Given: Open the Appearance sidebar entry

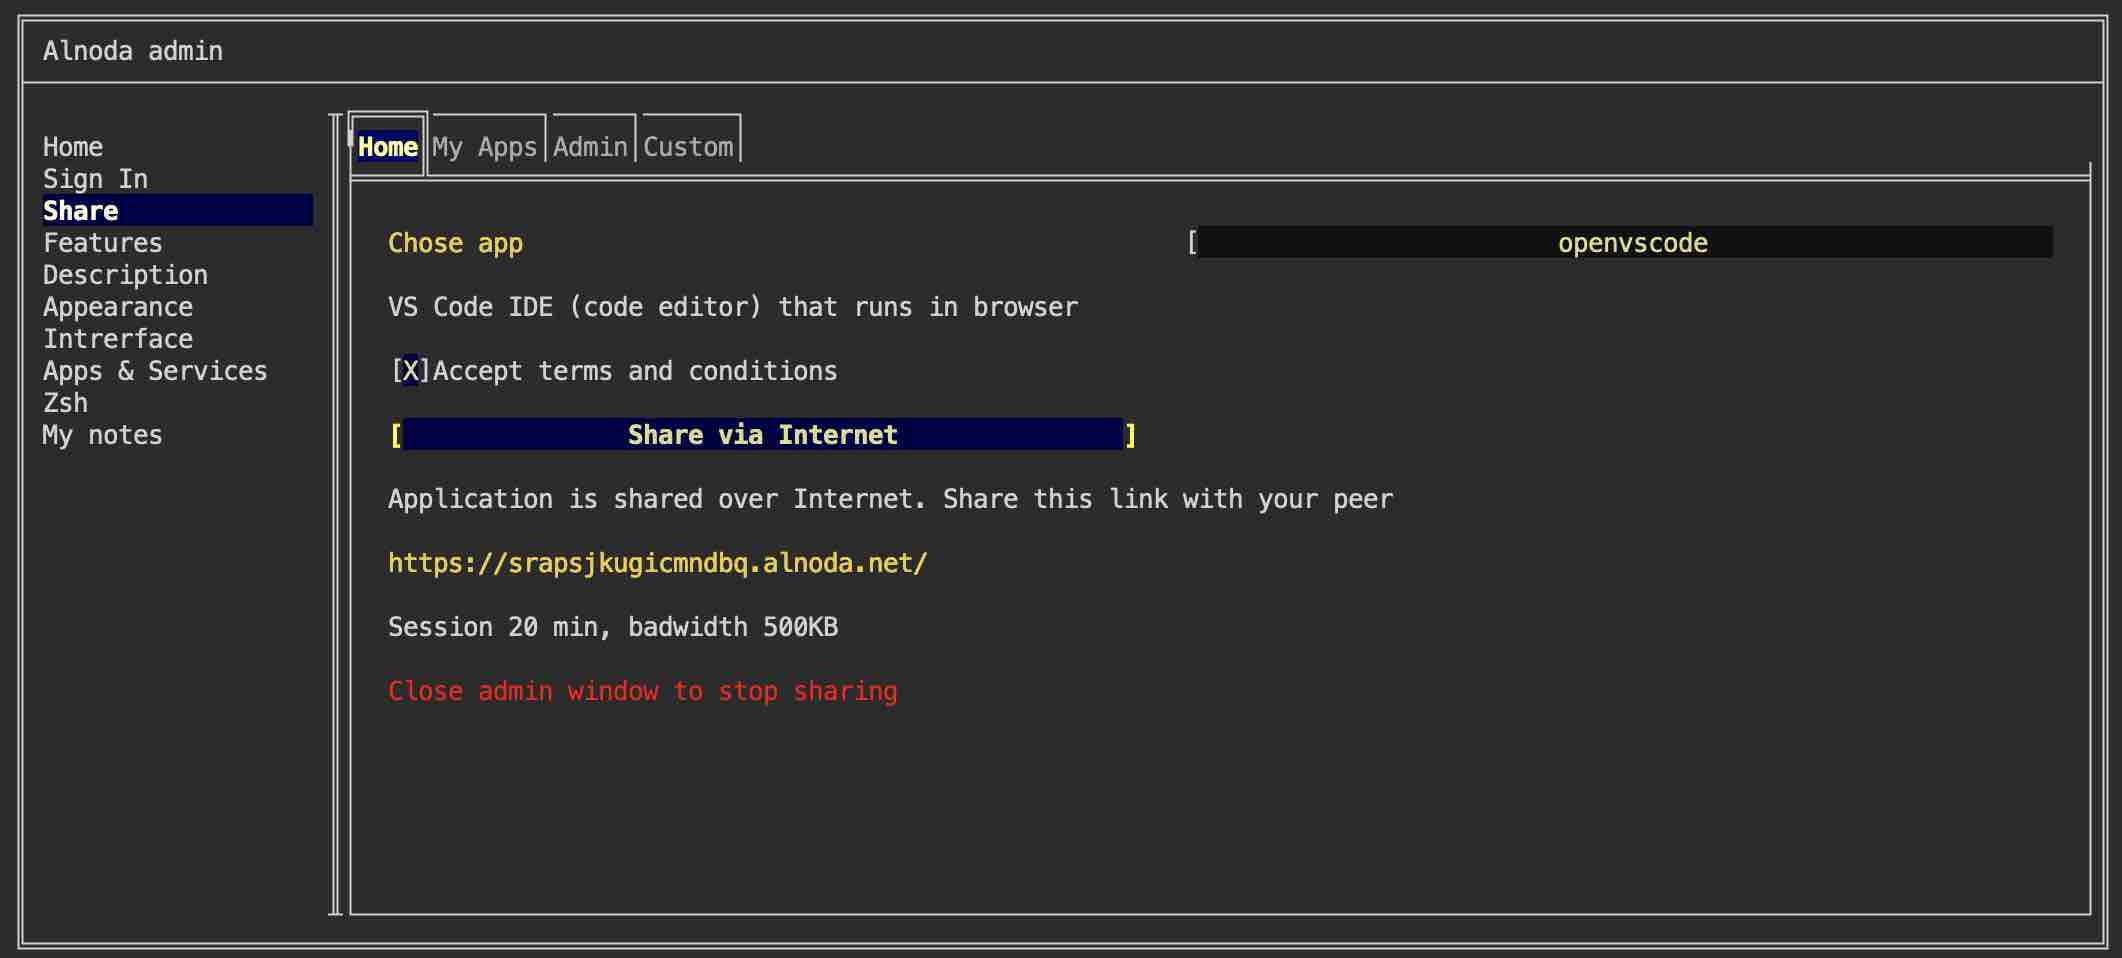Looking at the screenshot, I should pyautogui.click(x=118, y=307).
